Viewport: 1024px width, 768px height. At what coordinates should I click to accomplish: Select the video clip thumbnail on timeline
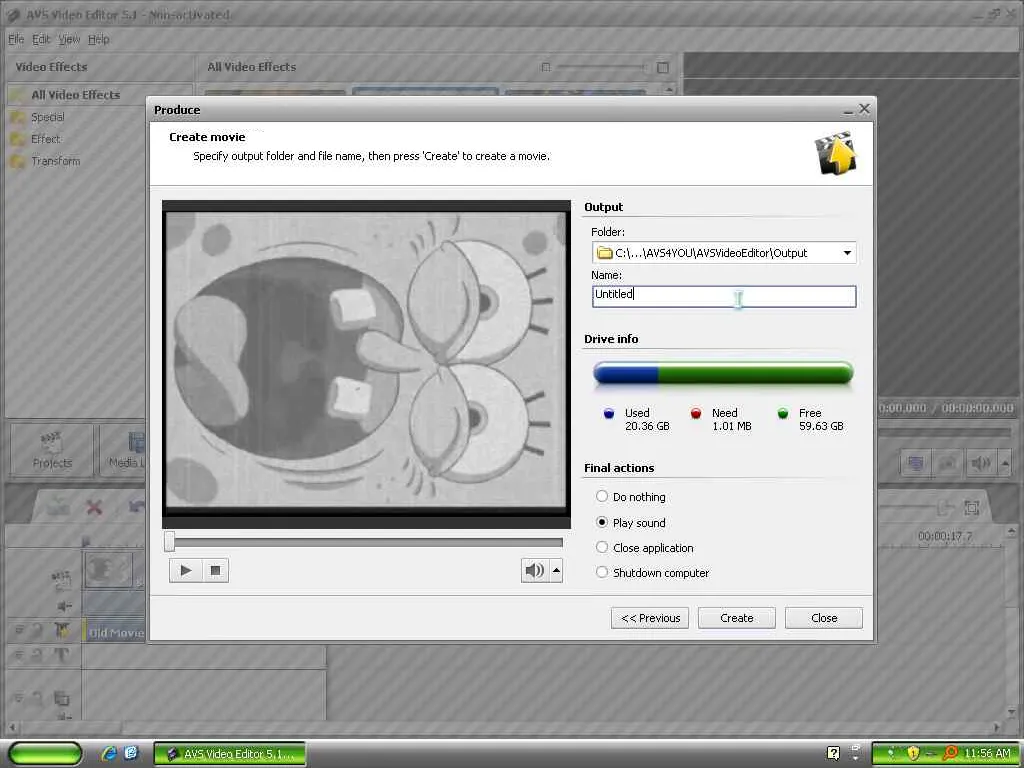tap(108, 569)
